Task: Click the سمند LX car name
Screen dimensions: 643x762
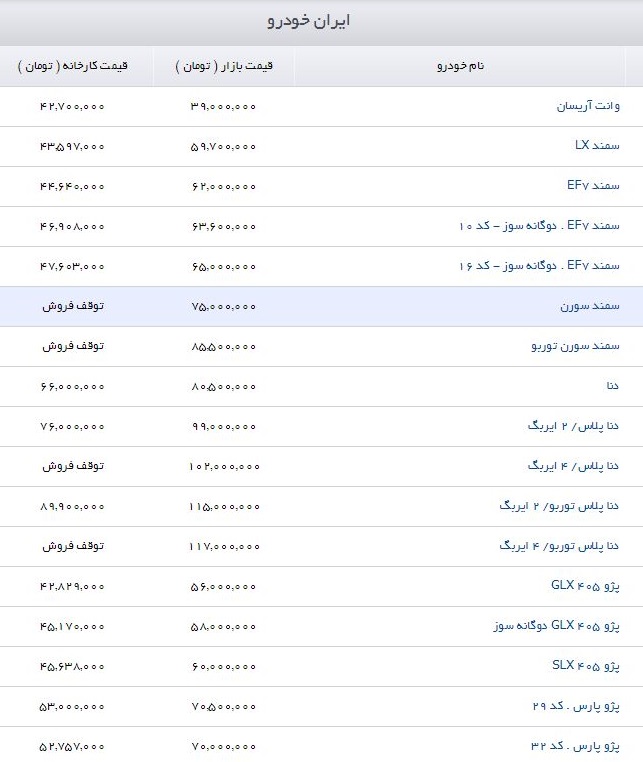Action: (x=597, y=146)
